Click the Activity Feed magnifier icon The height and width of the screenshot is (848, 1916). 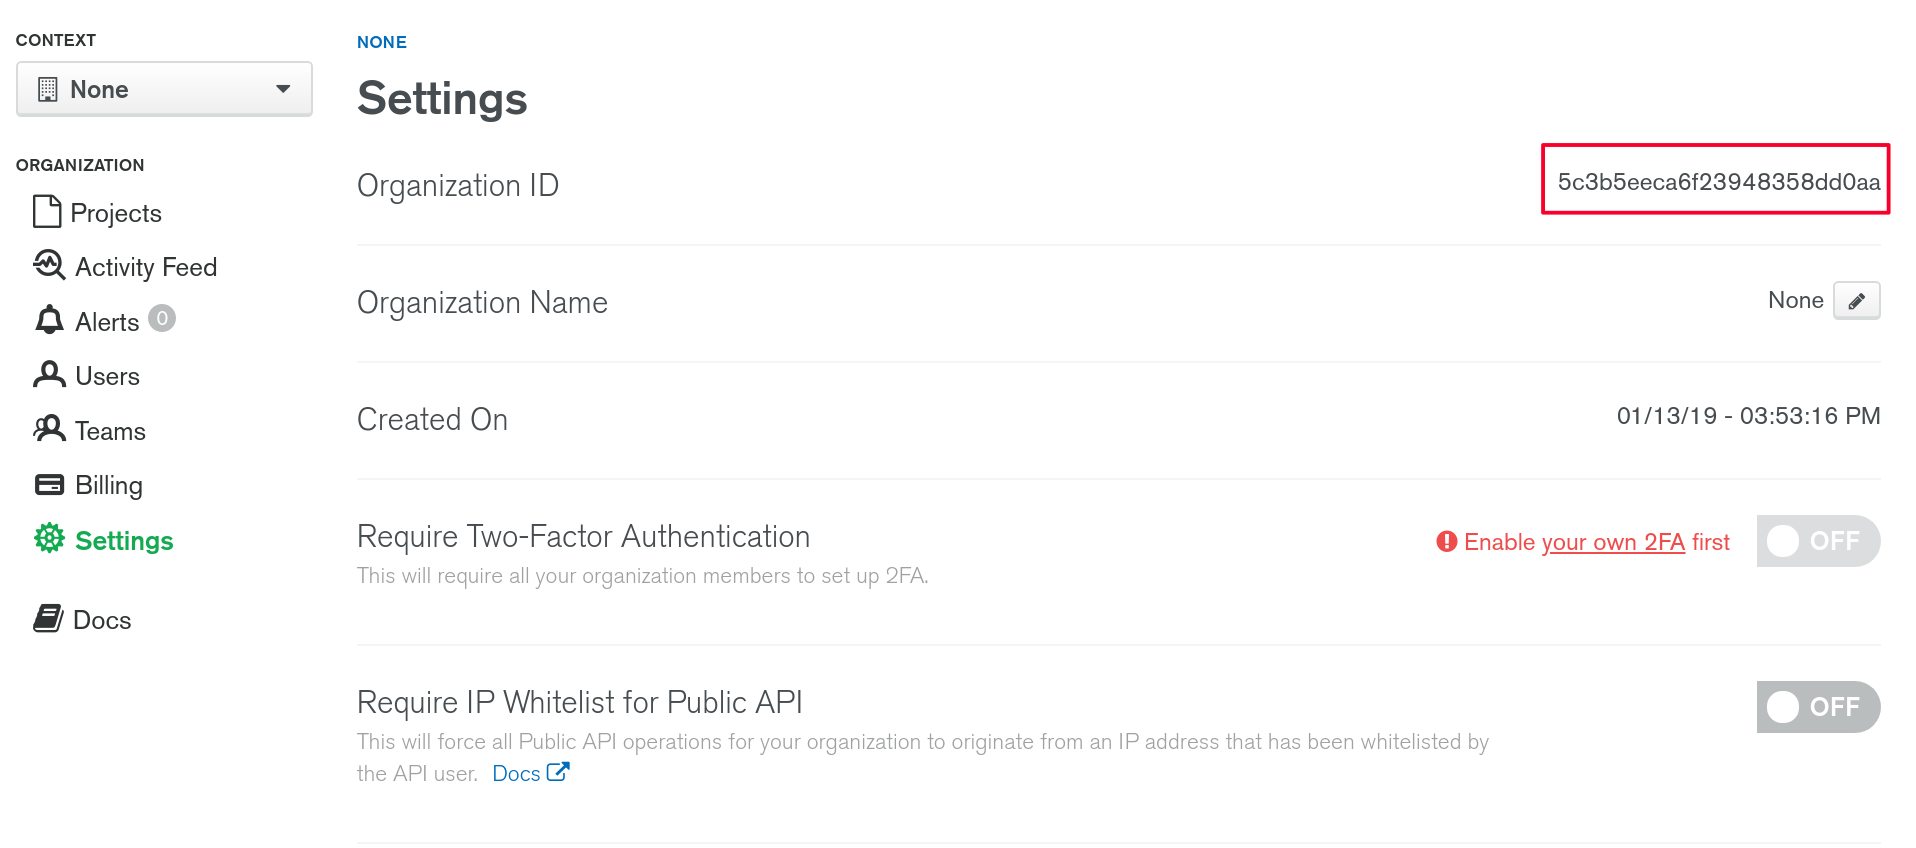click(49, 265)
